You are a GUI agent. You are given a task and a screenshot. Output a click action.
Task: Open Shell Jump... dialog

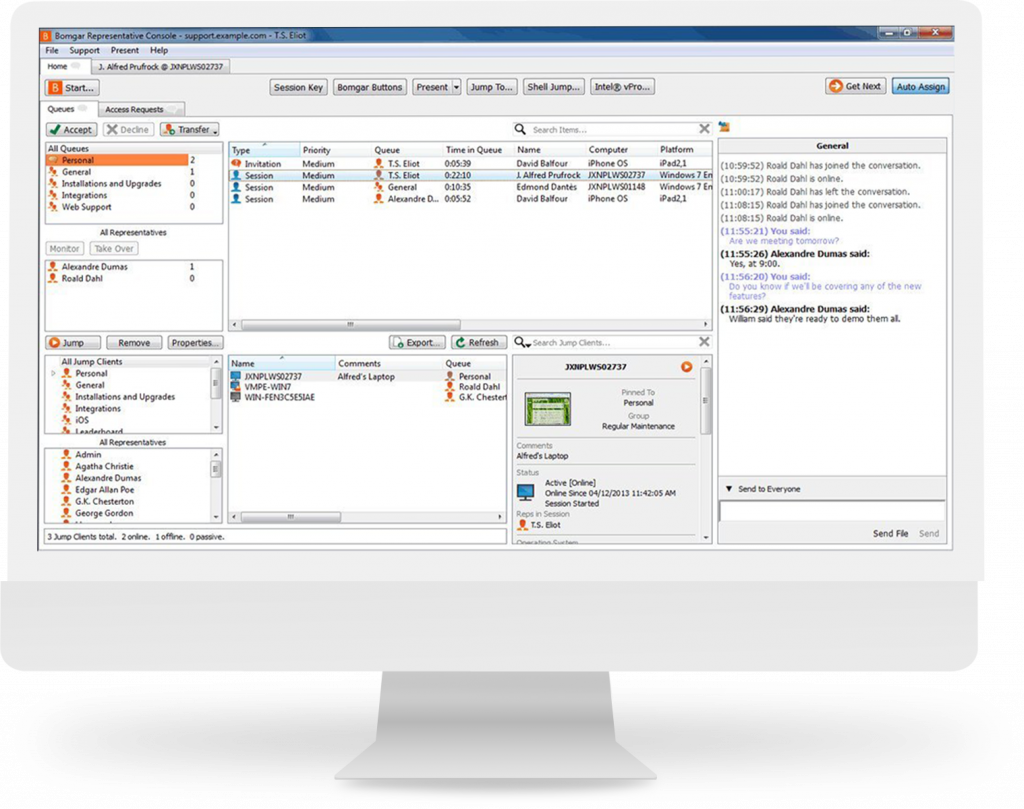point(553,87)
